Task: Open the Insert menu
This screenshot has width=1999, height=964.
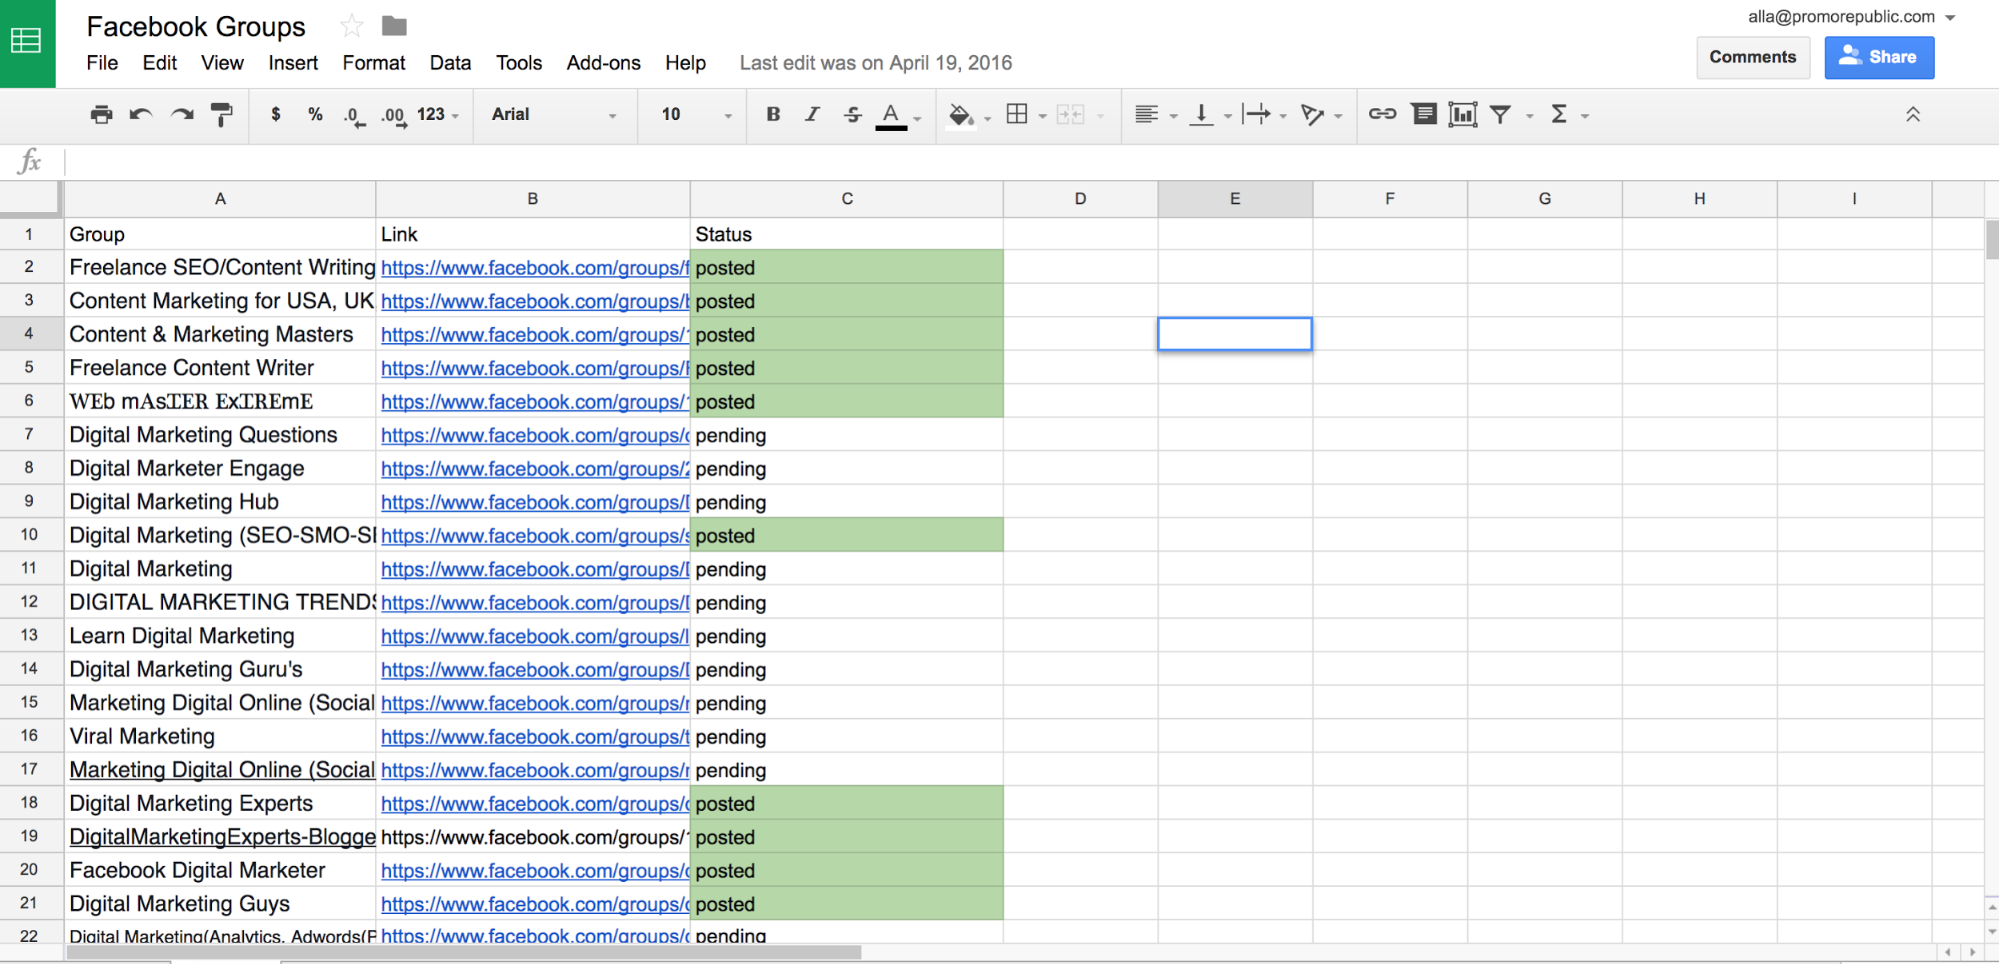Action: [x=293, y=63]
